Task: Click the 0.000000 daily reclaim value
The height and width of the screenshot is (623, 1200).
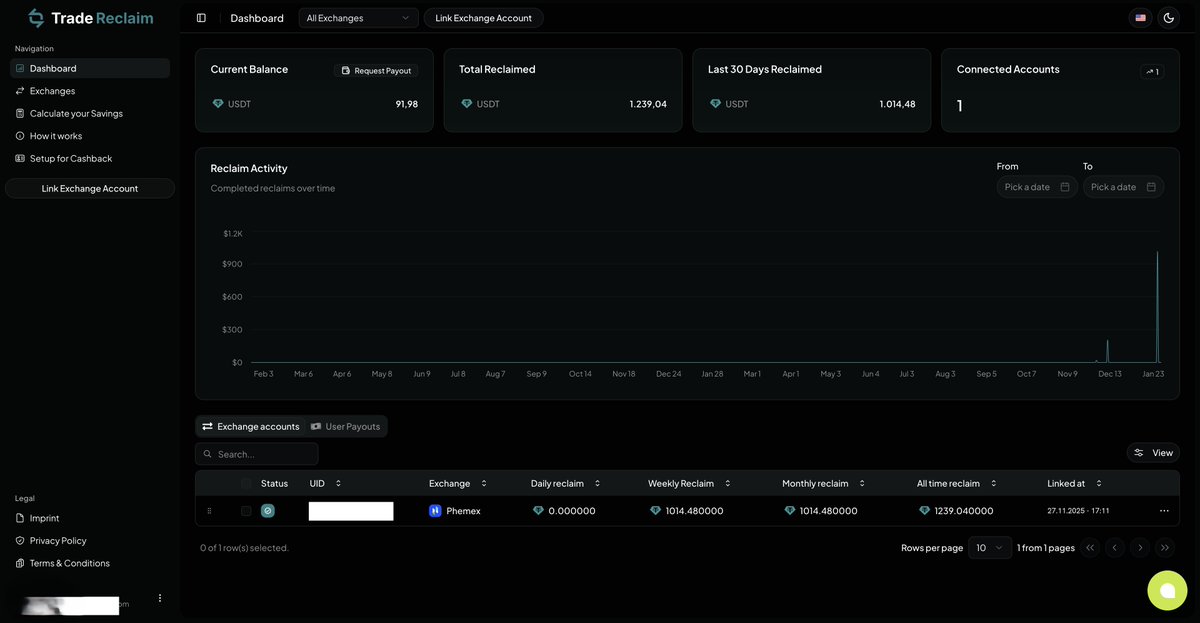Action: click(x=572, y=511)
